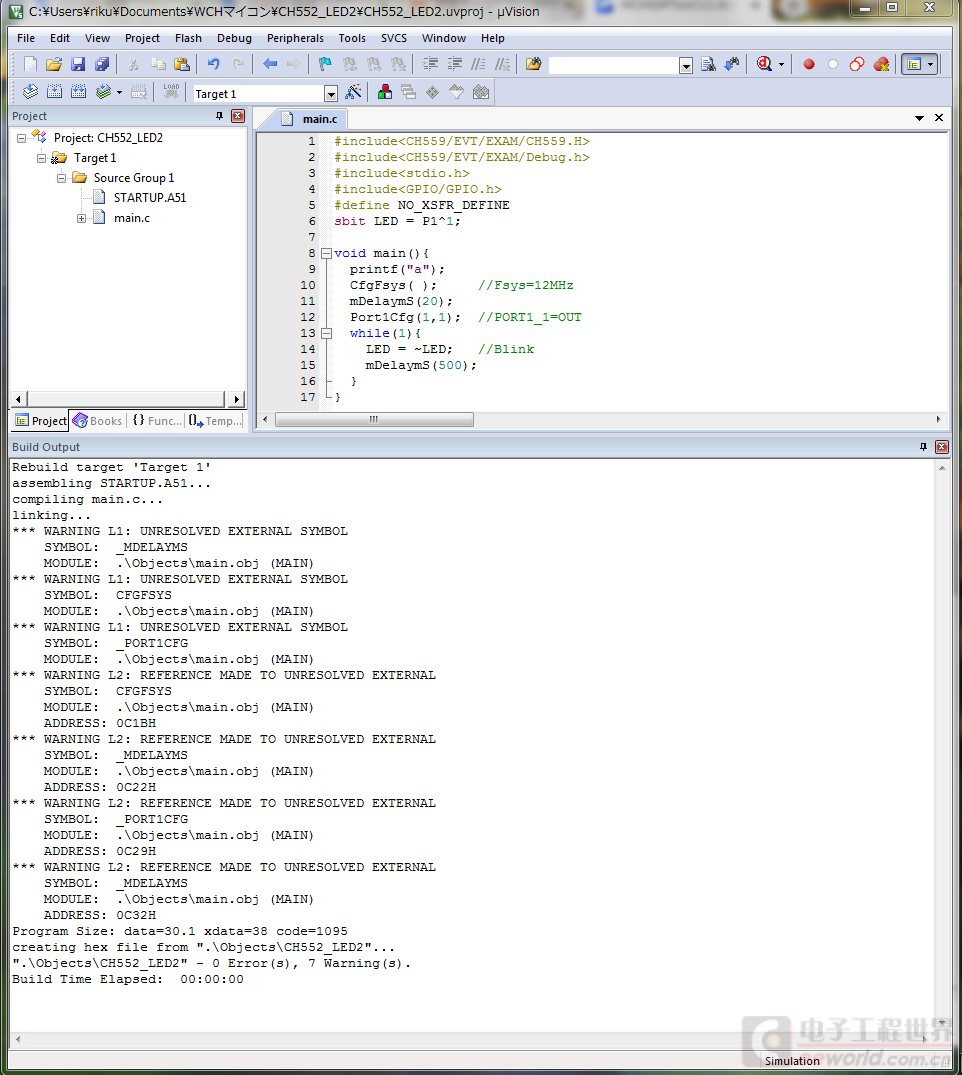Click the Project panel scroll left arrow
The image size is (962, 1075).
19,399
